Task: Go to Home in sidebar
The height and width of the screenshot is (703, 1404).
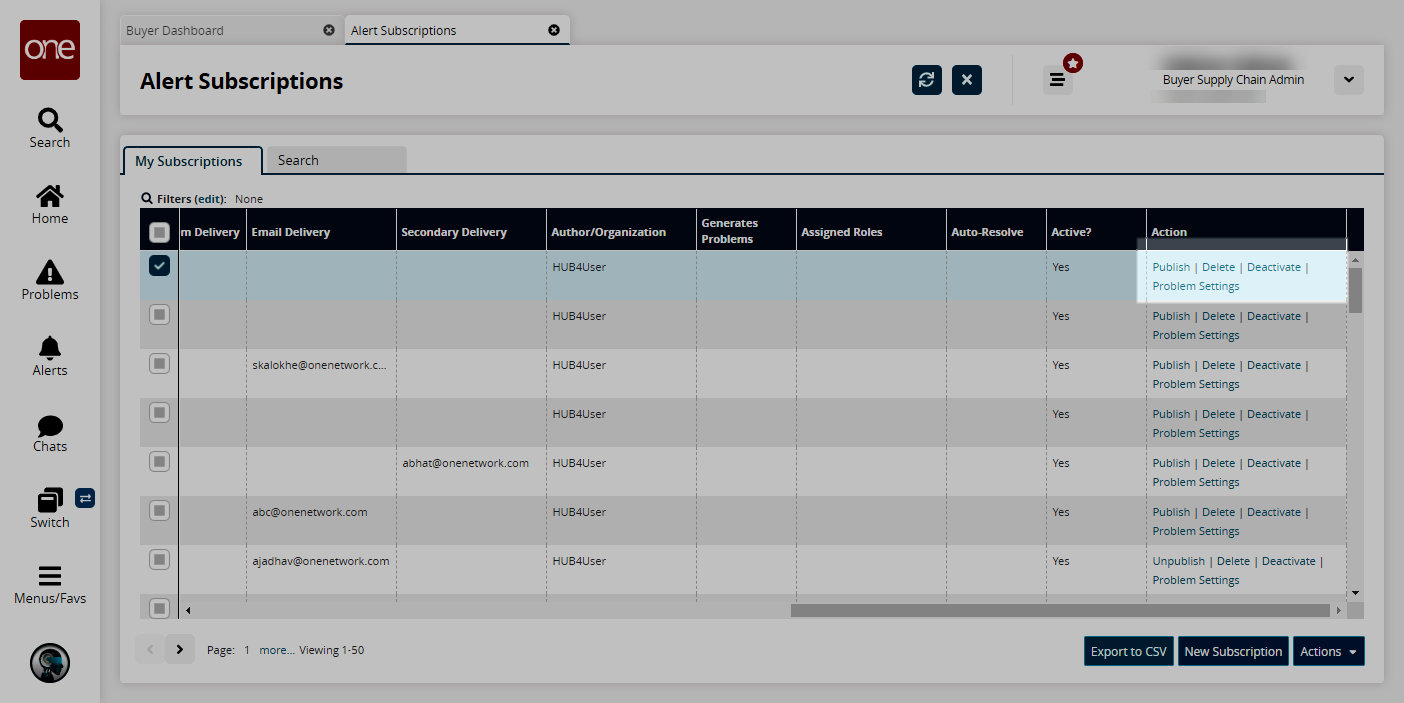Action: point(50,196)
